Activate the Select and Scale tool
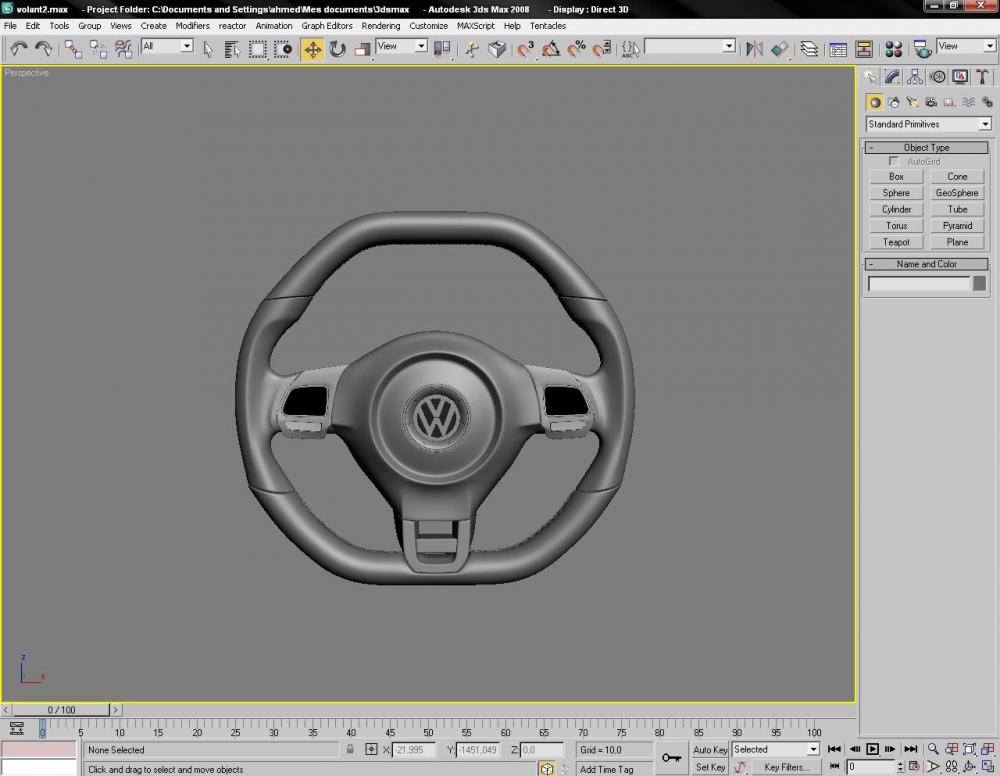The image size is (1000, 776). [x=362, y=49]
